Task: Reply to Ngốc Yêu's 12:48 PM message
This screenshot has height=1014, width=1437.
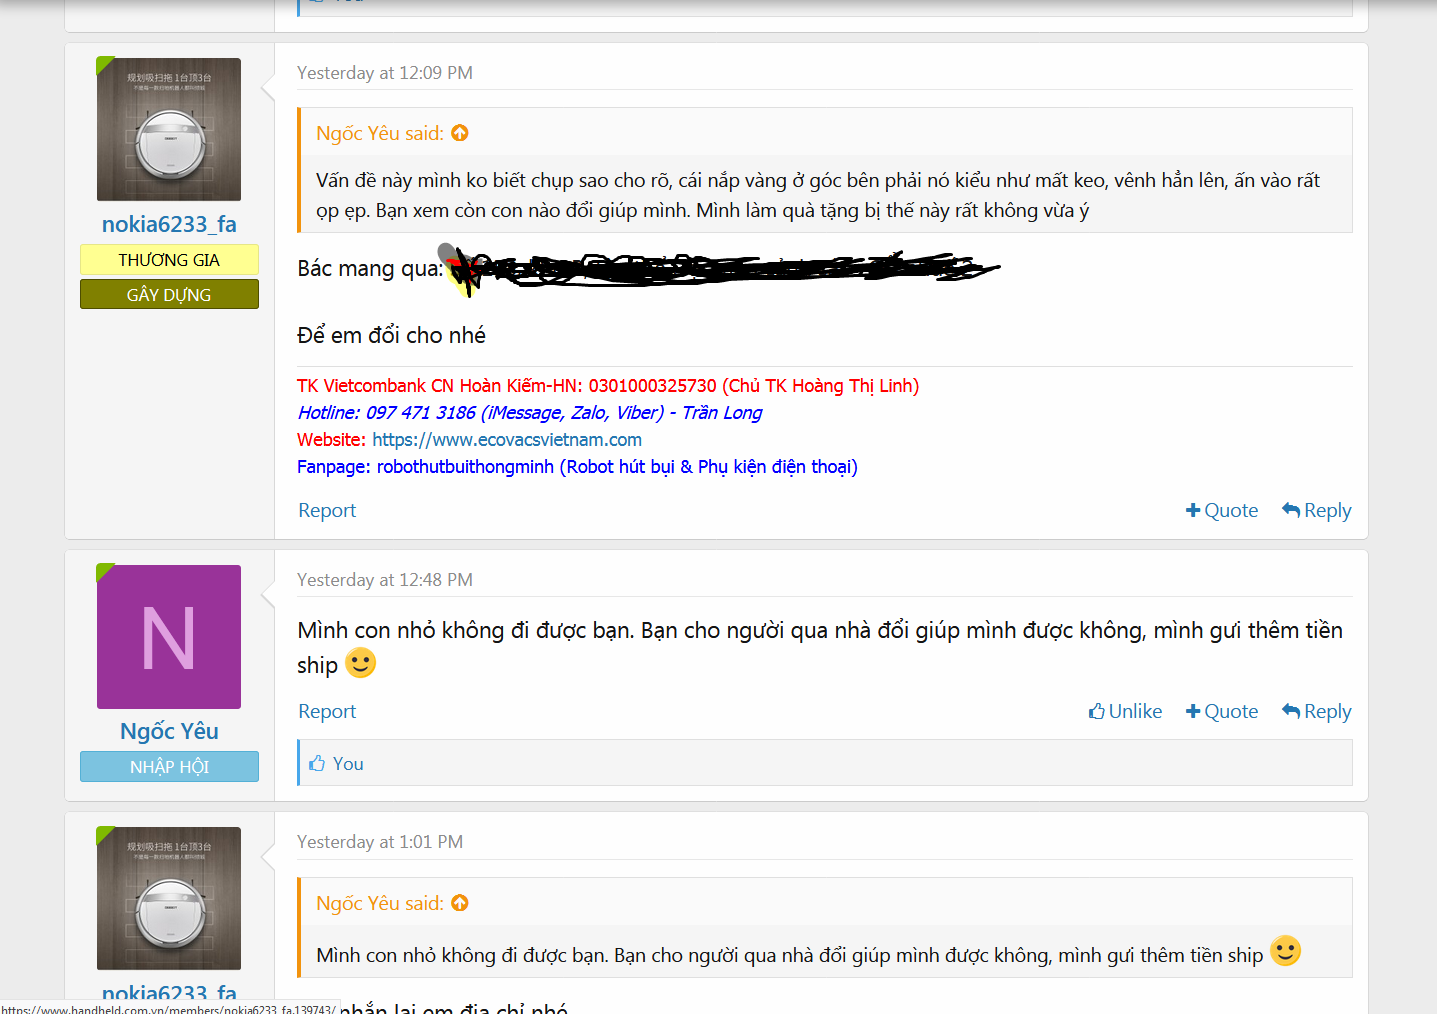Action: pyautogui.click(x=1316, y=711)
